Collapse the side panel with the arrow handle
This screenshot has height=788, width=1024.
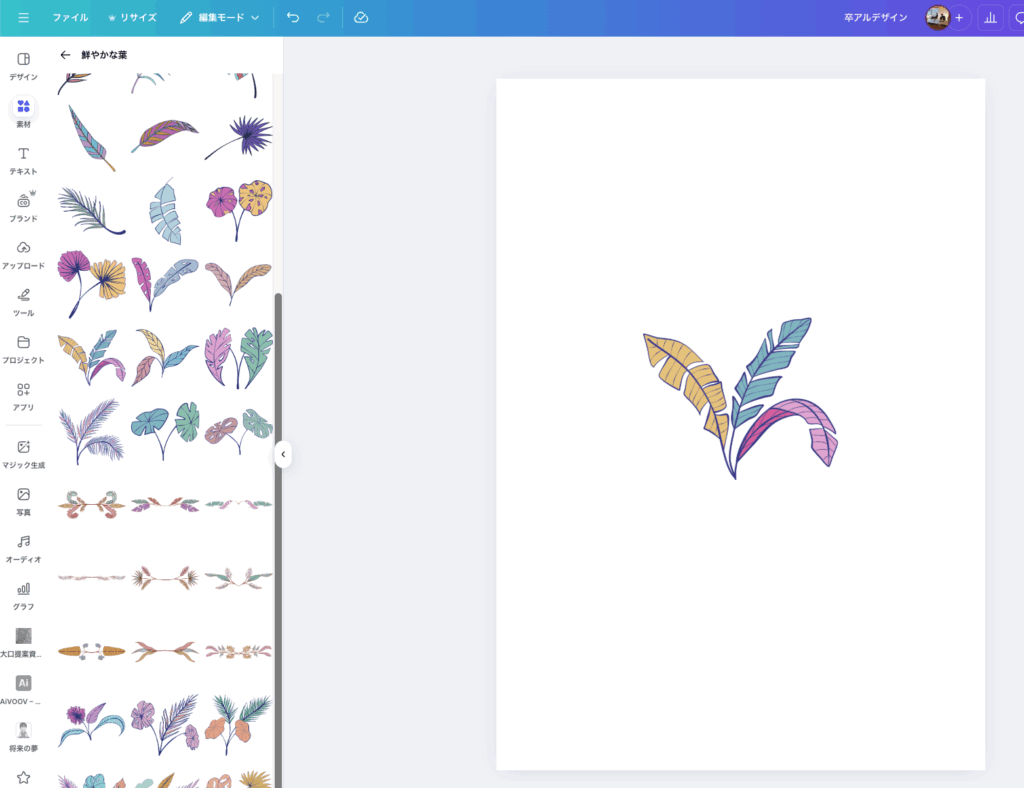[283, 454]
